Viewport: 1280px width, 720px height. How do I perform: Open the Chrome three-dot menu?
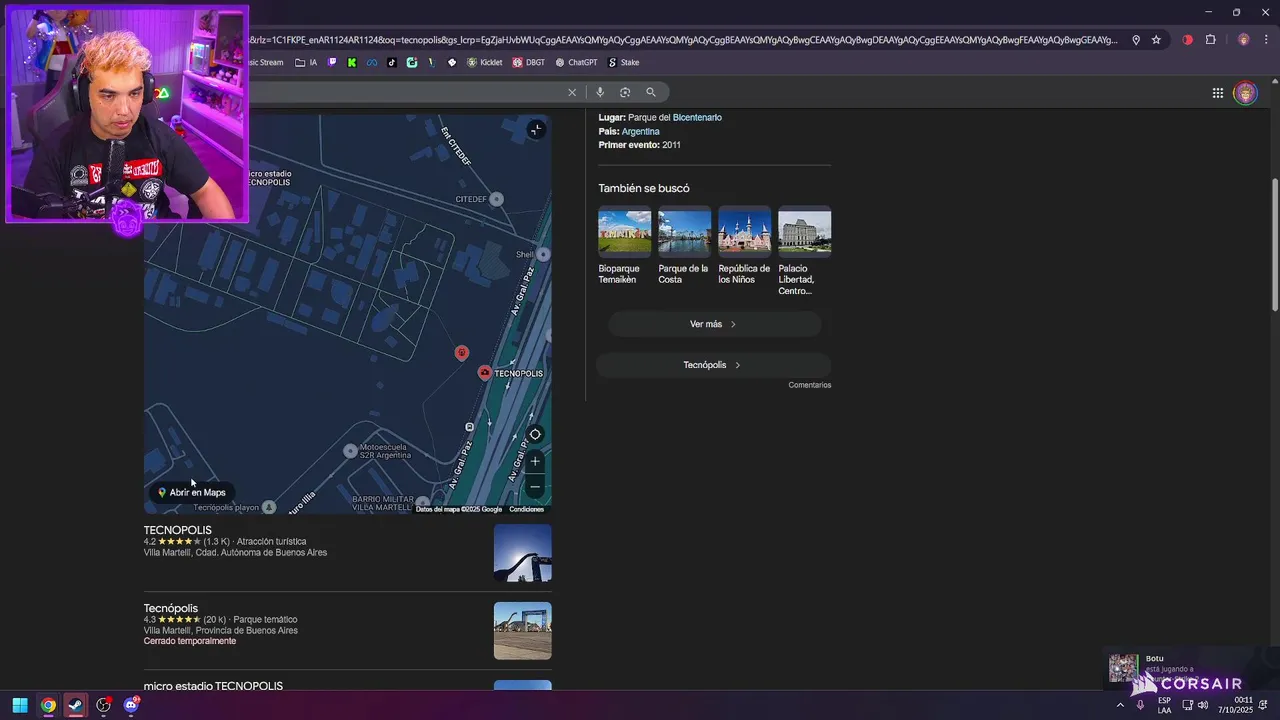click(1266, 40)
